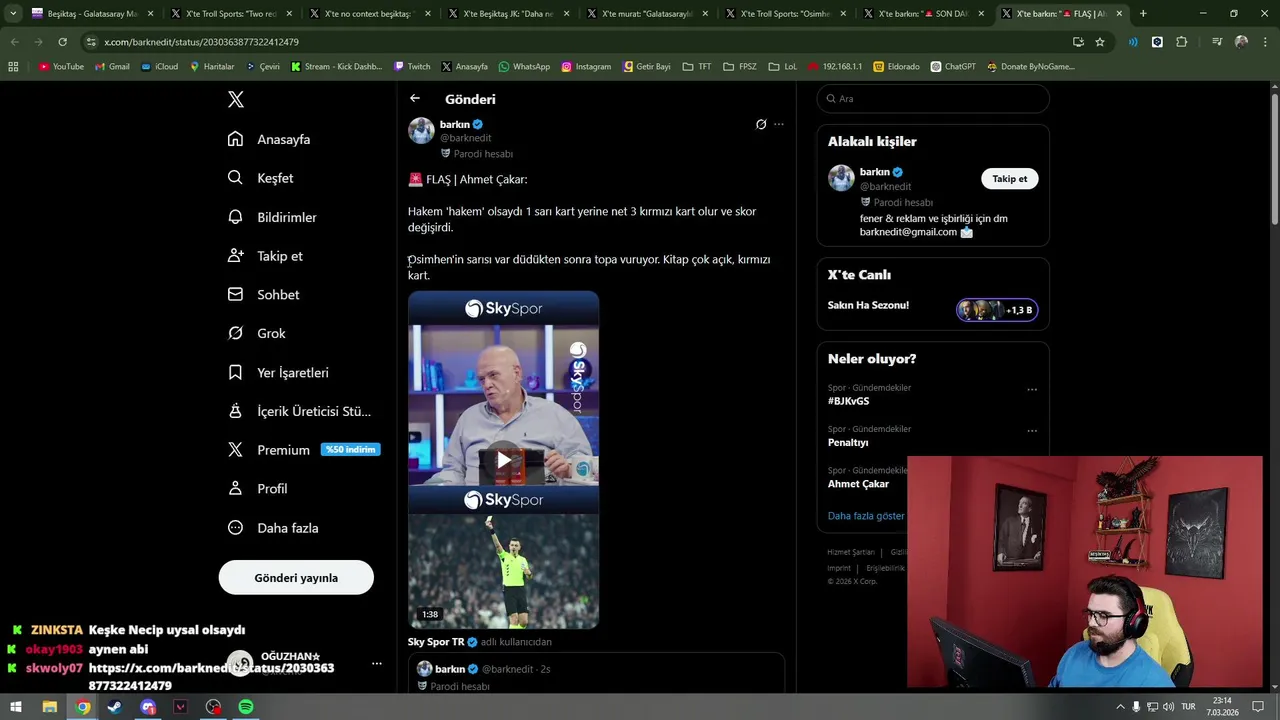
Task: Click Gönderi yayınla button
Action: (x=296, y=578)
